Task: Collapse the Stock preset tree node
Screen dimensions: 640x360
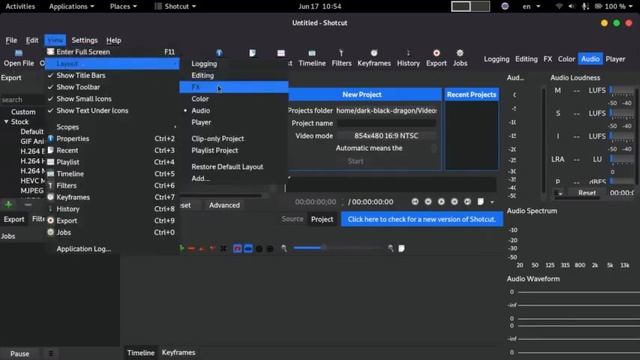Action: (6, 122)
